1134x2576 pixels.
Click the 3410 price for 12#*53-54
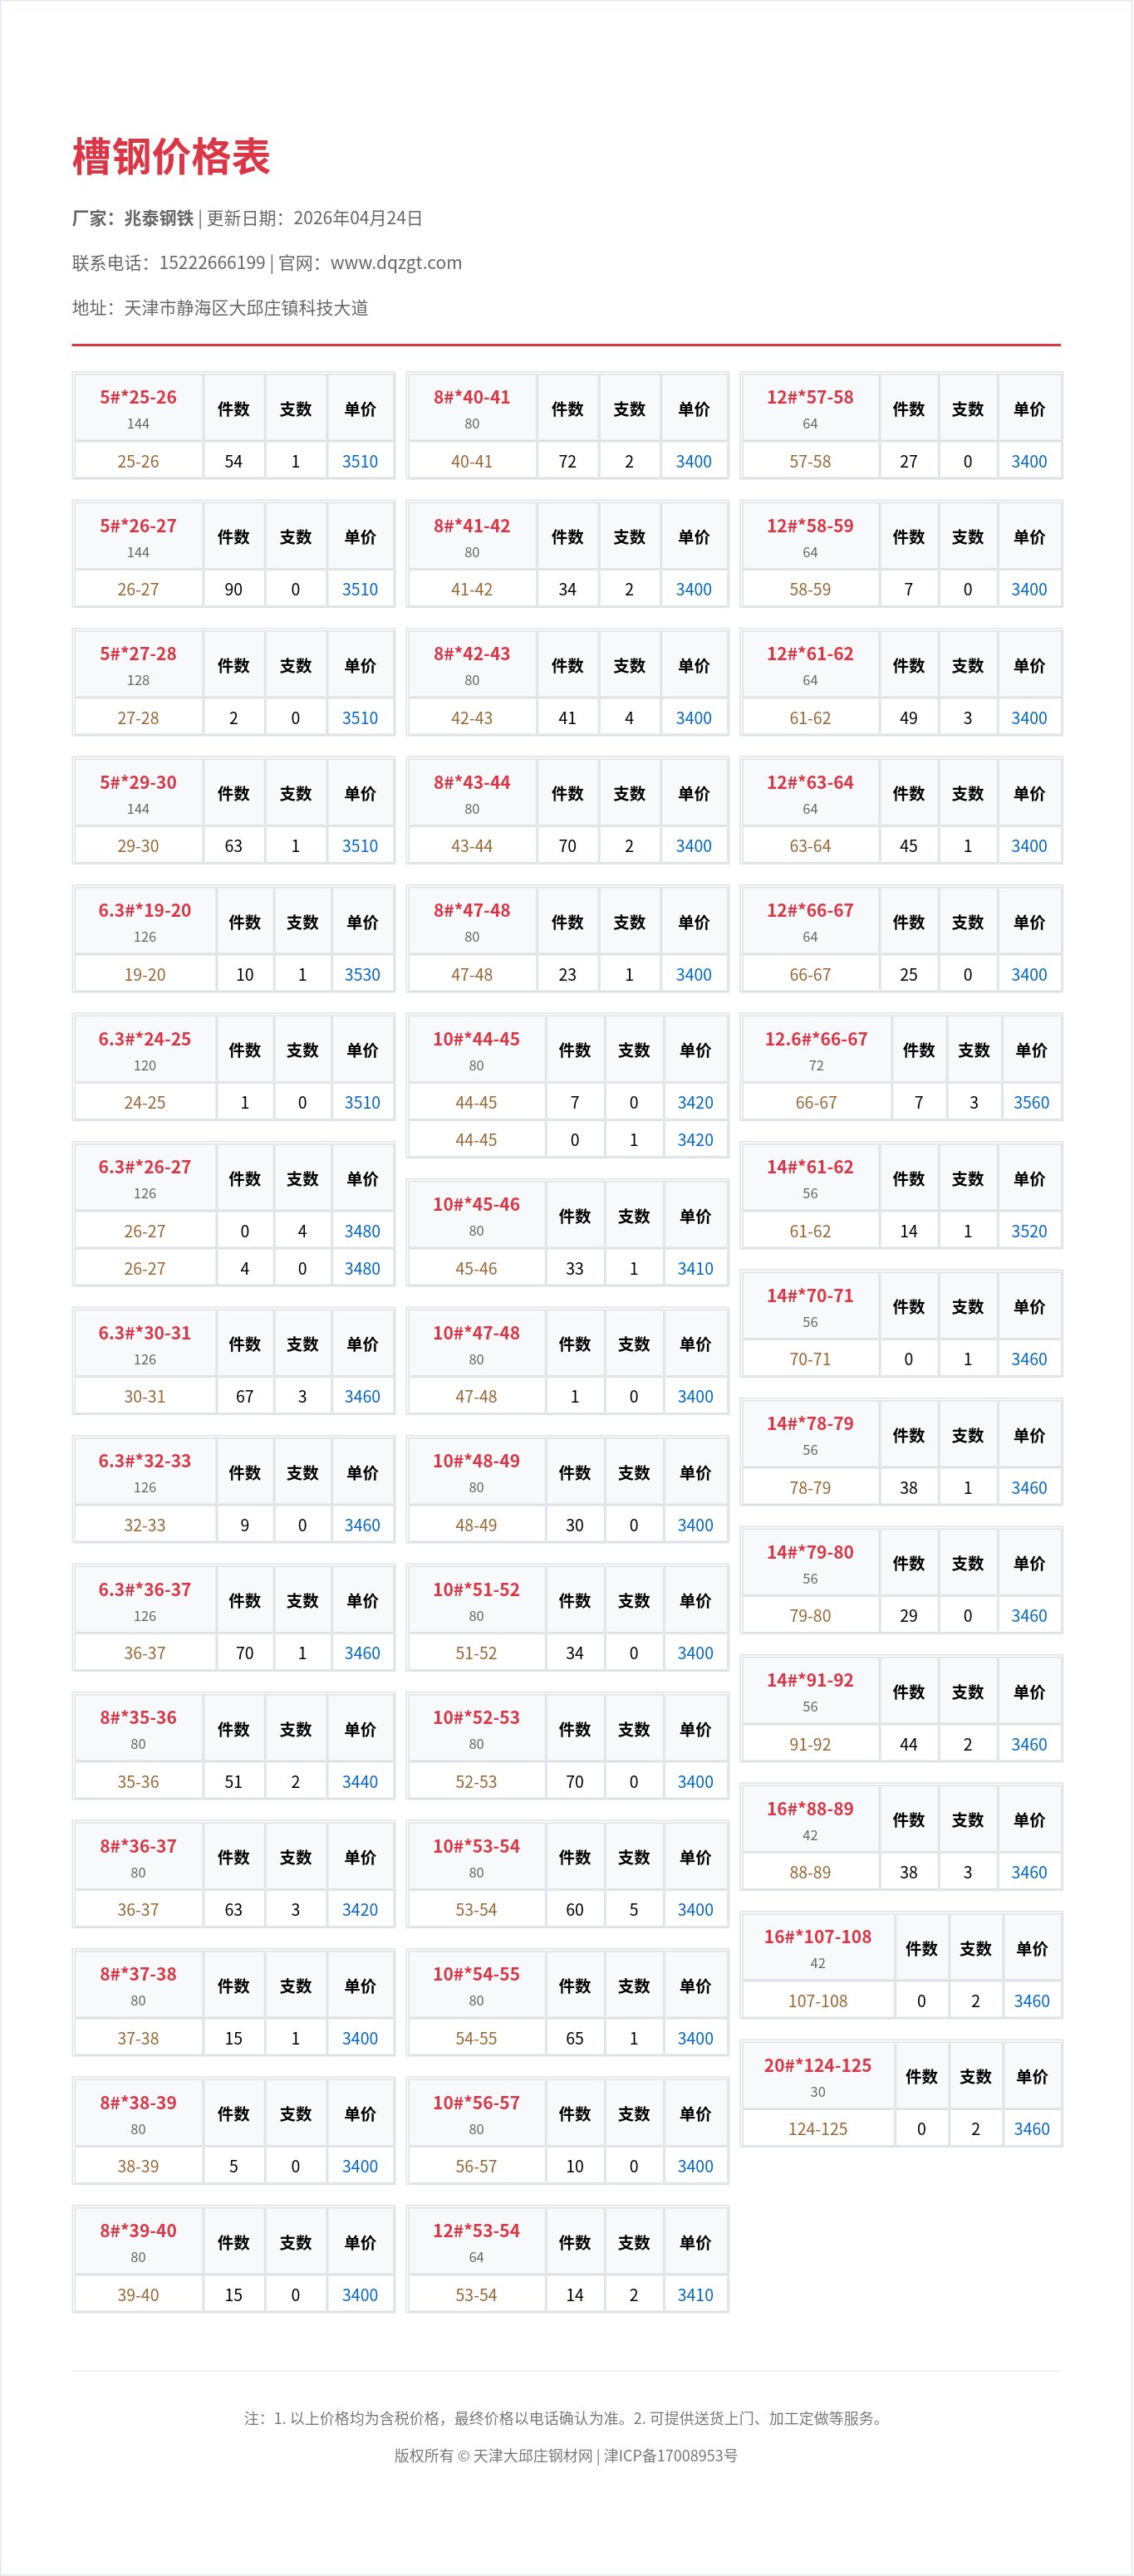click(x=695, y=2295)
